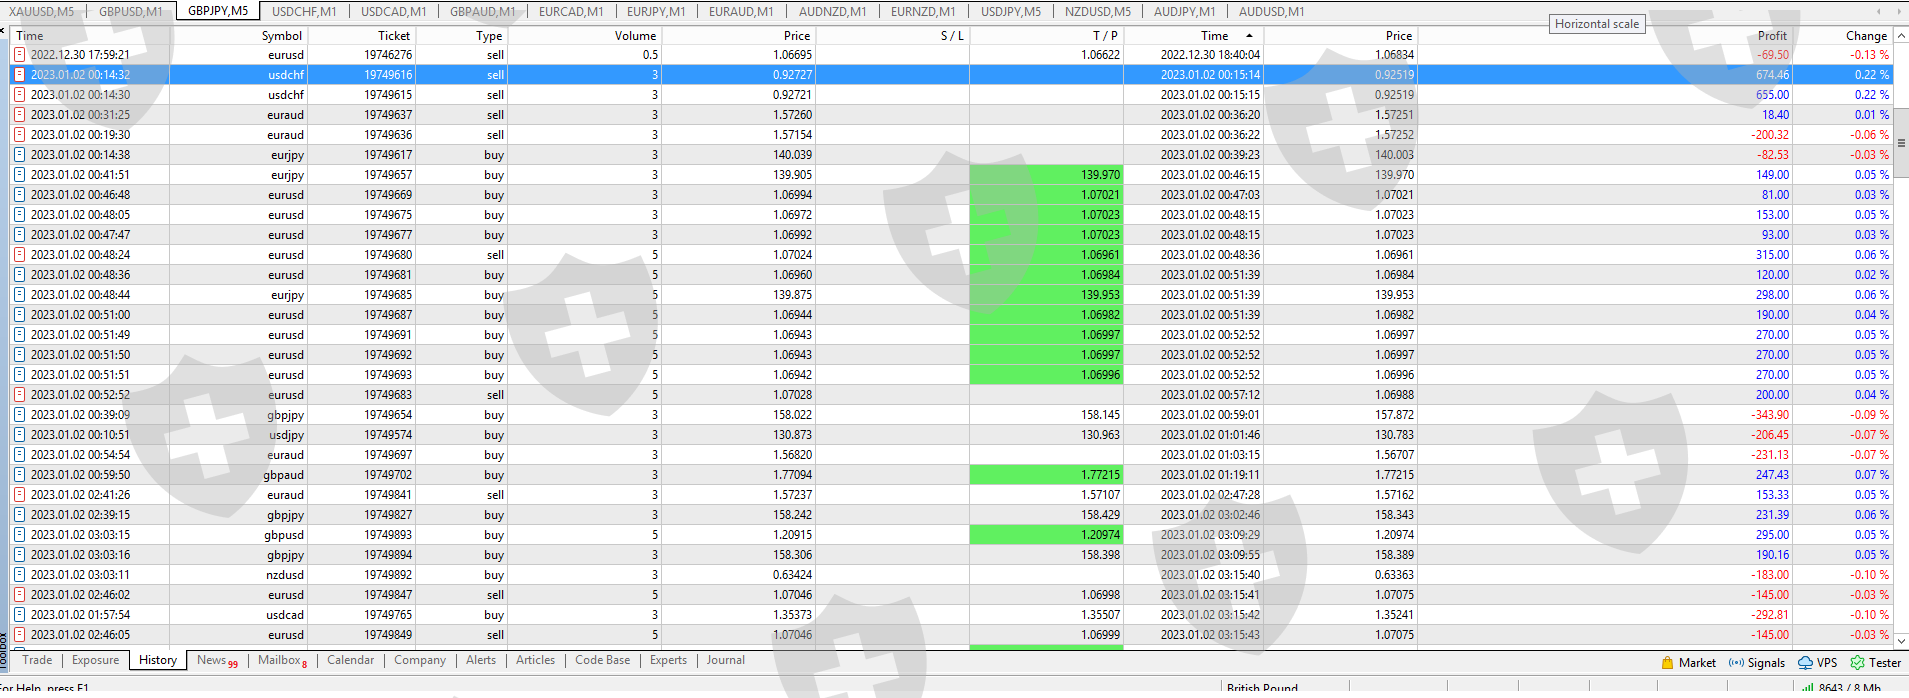Image resolution: width=1909 pixels, height=698 pixels.
Task: Open the Market shopping bag icon
Action: click(x=1667, y=663)
